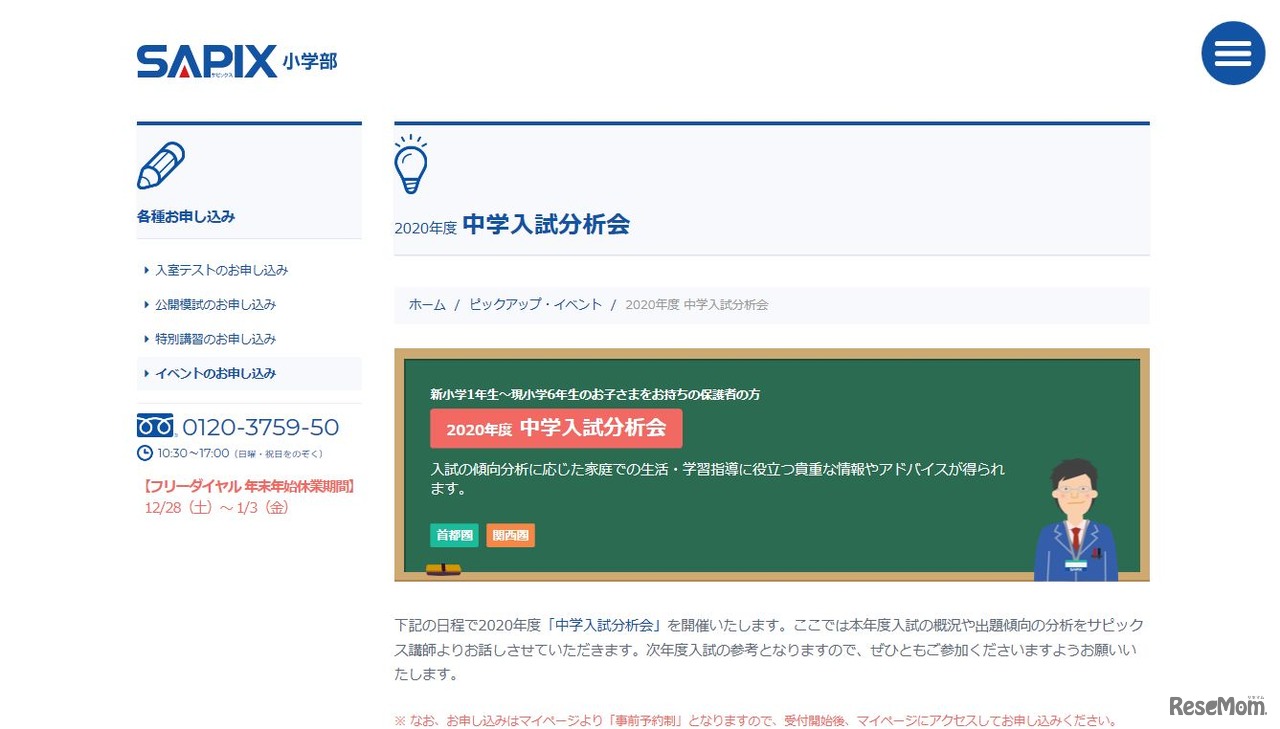Open 公開模試のお申し込み link
The height and width of the screenshot is (729, 1280).
pos(215,304)
